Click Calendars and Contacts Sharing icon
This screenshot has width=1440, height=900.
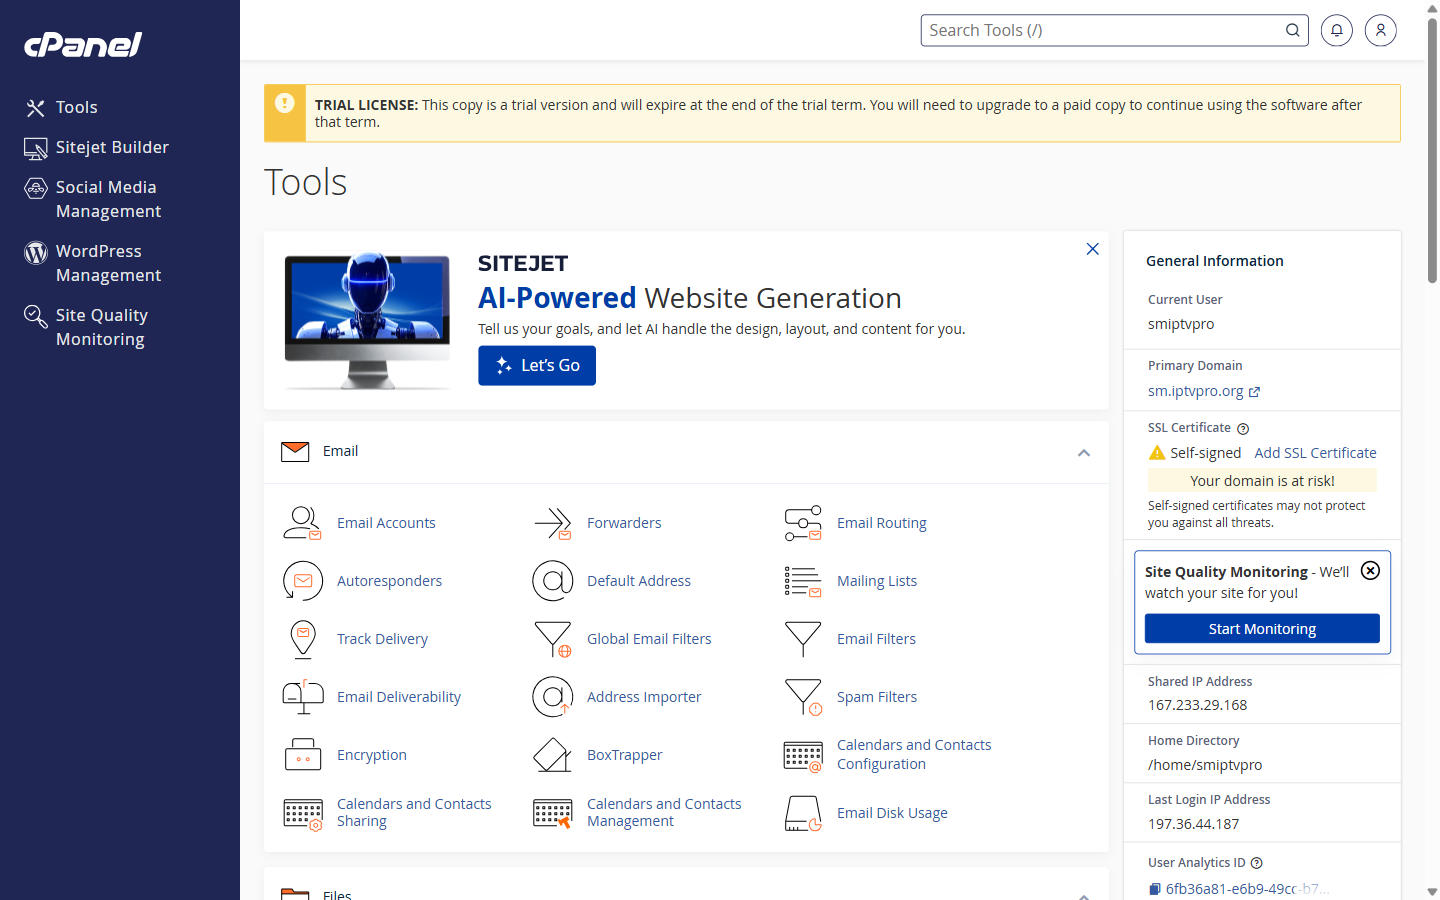[x=302, y=814]
